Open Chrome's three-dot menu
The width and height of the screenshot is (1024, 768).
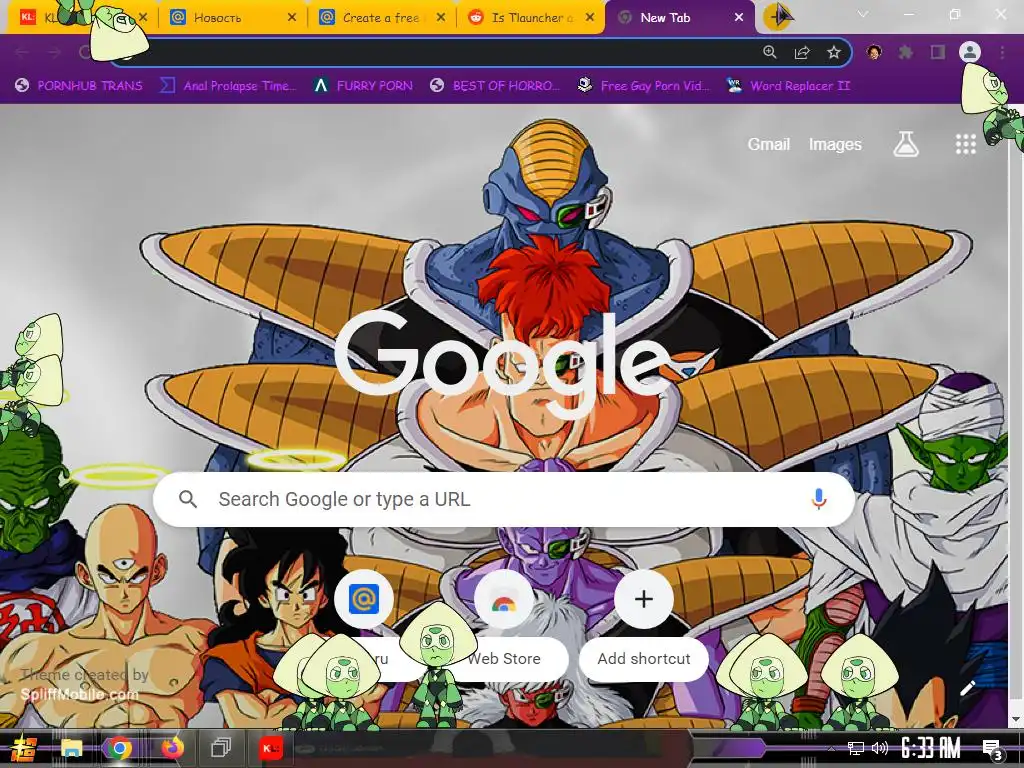coord(1002,52)
